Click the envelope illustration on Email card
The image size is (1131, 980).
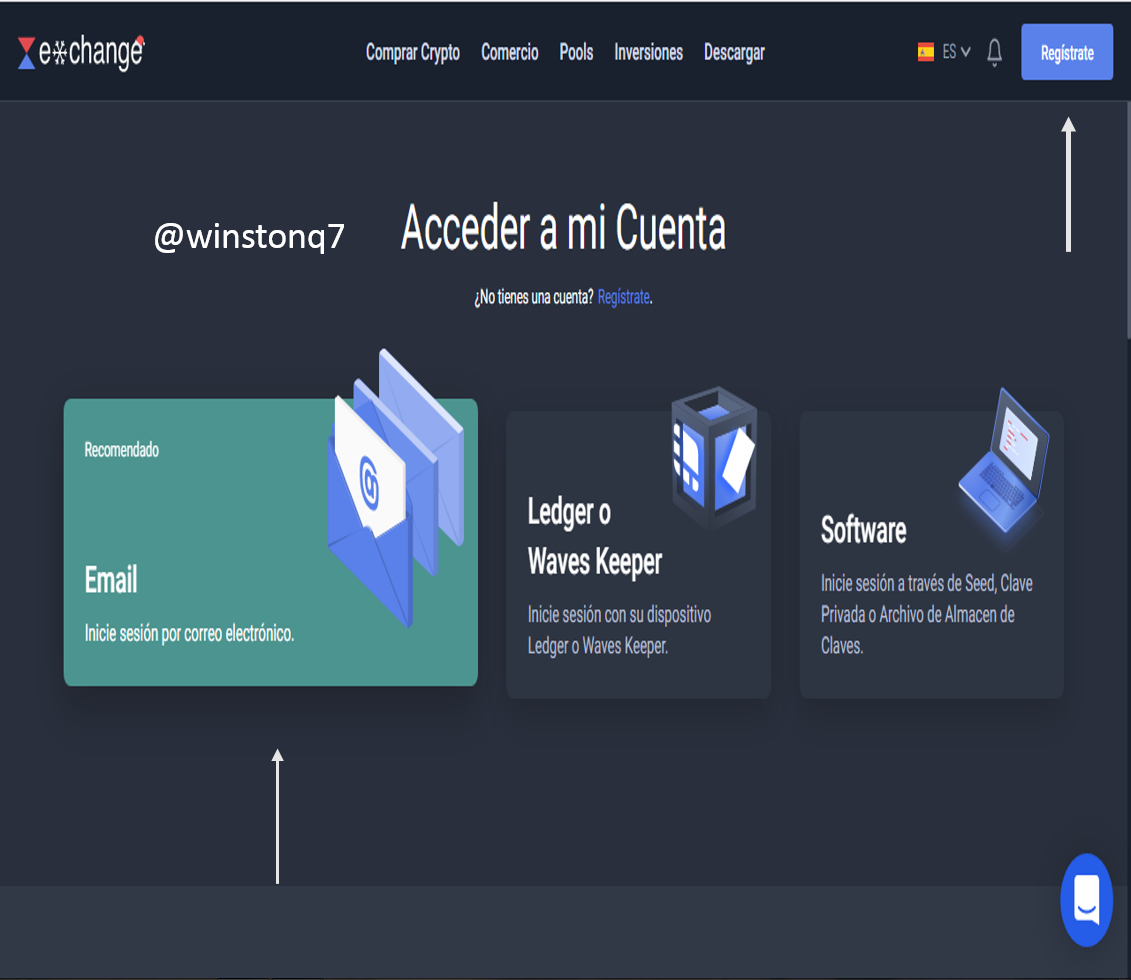[395, 487]
